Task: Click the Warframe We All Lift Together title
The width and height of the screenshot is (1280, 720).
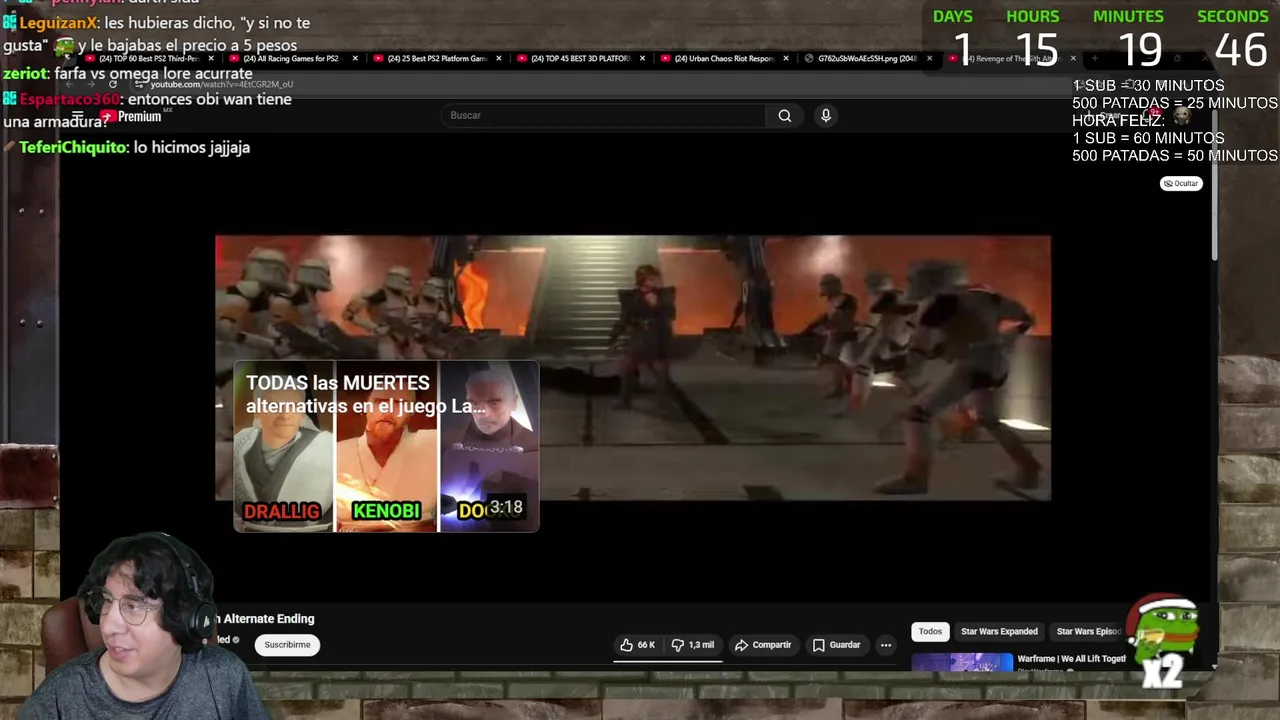Action: click(1071, 659)
